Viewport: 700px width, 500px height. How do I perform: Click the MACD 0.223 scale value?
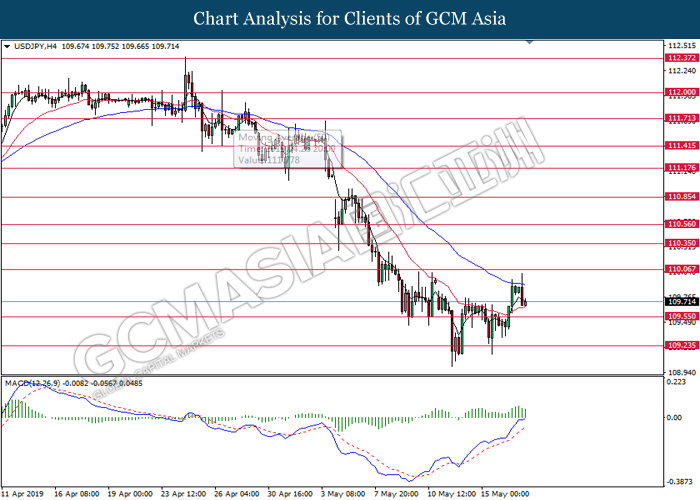coord(676,382)
